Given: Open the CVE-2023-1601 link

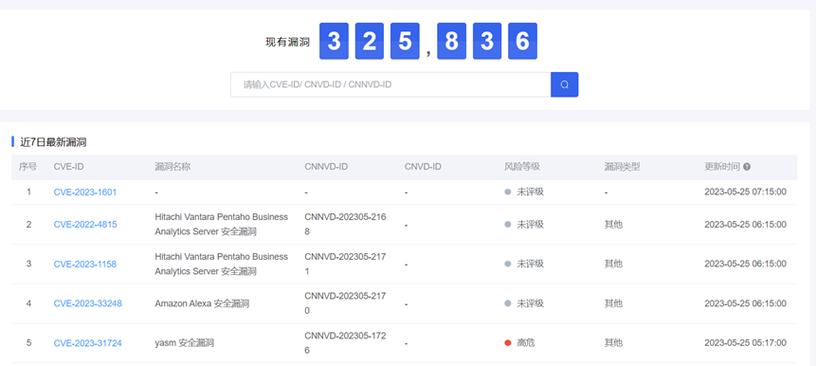Looking at the screenshot, I should coord(85,192).
